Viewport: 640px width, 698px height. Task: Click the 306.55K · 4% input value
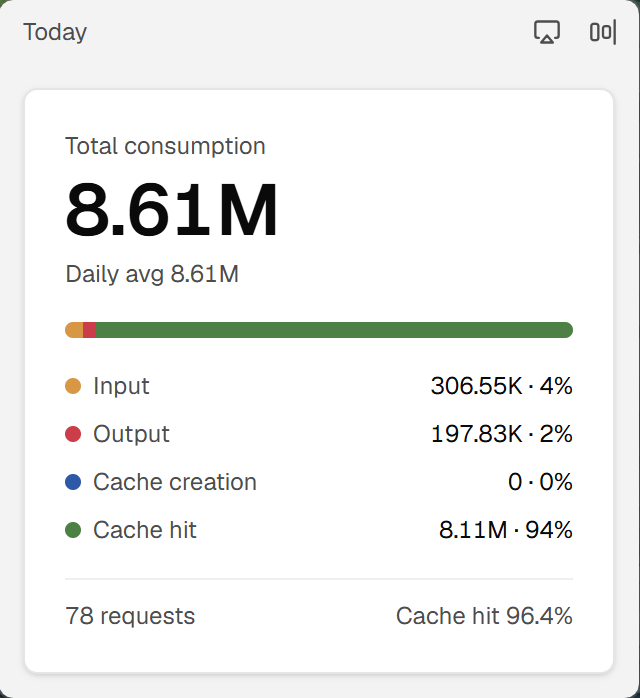502,386
